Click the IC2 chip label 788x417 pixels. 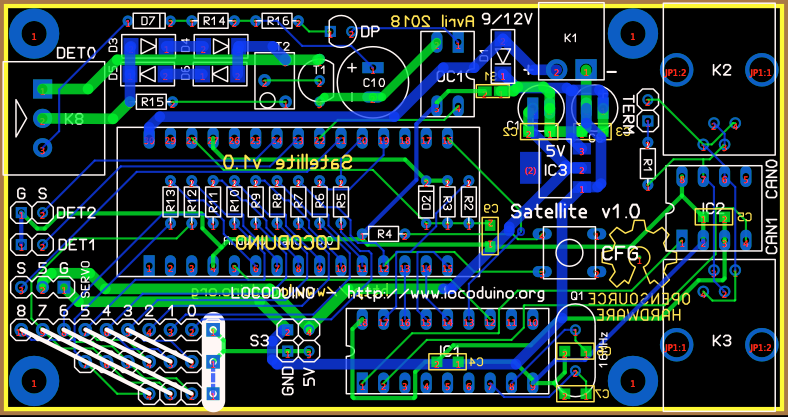(x=714, y=207)
